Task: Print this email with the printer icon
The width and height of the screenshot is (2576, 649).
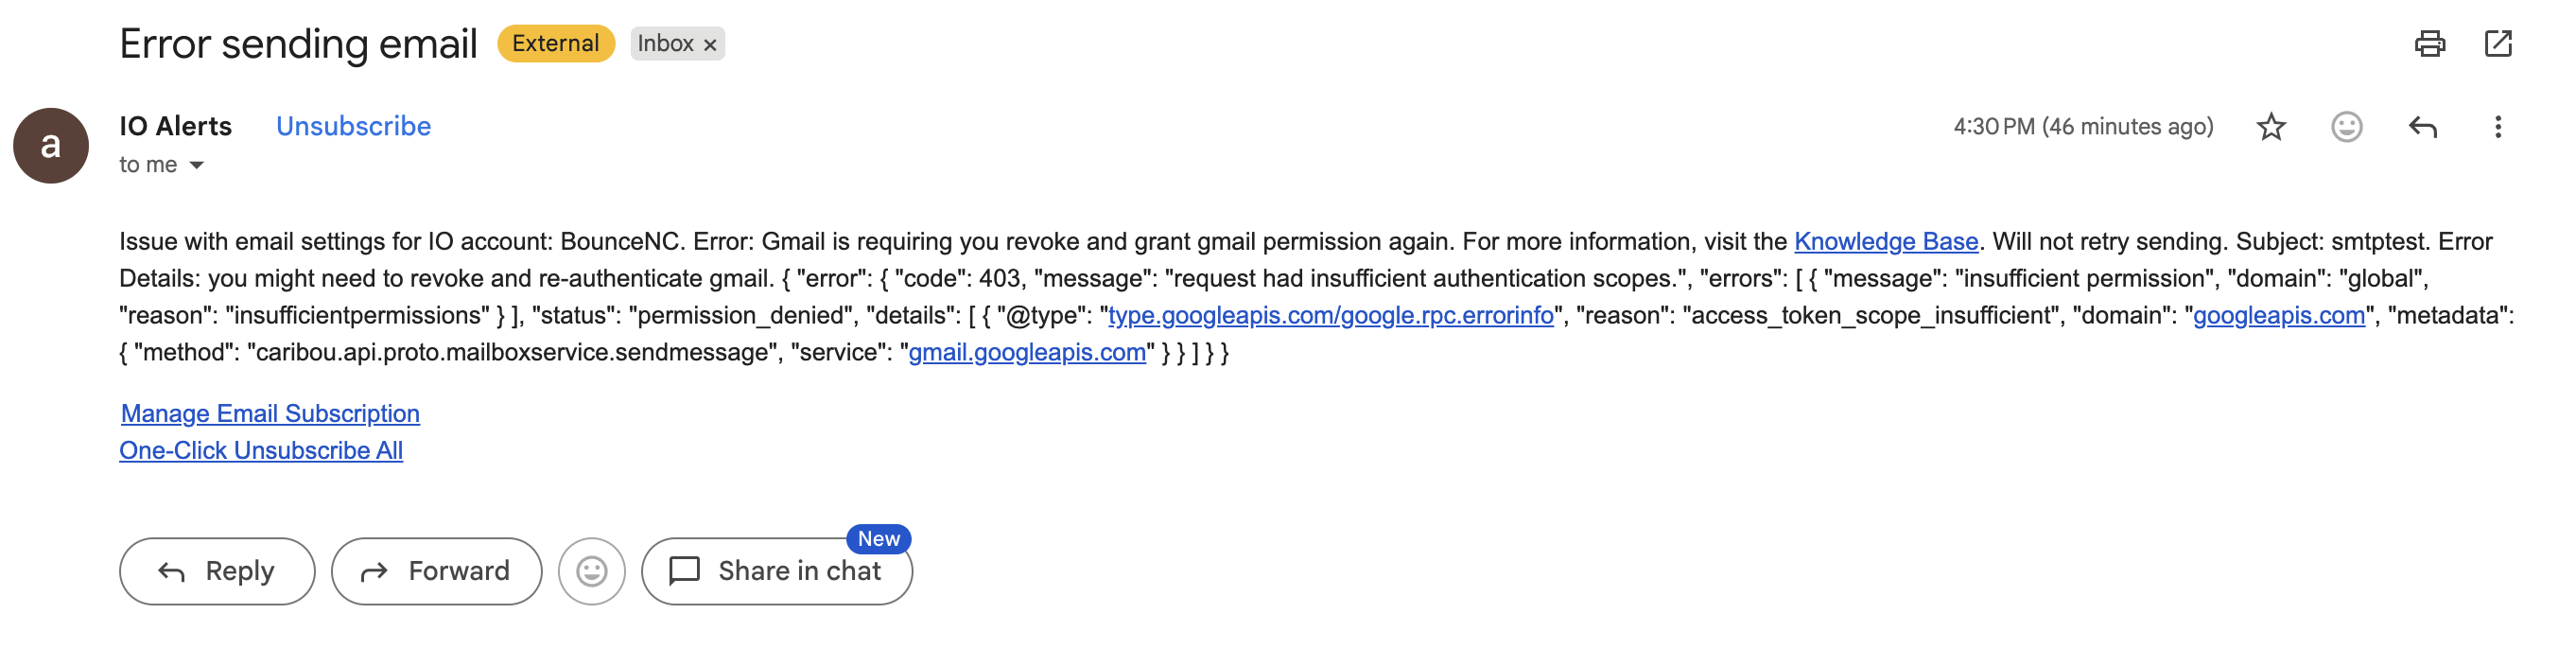Action: click(2430, 44)
